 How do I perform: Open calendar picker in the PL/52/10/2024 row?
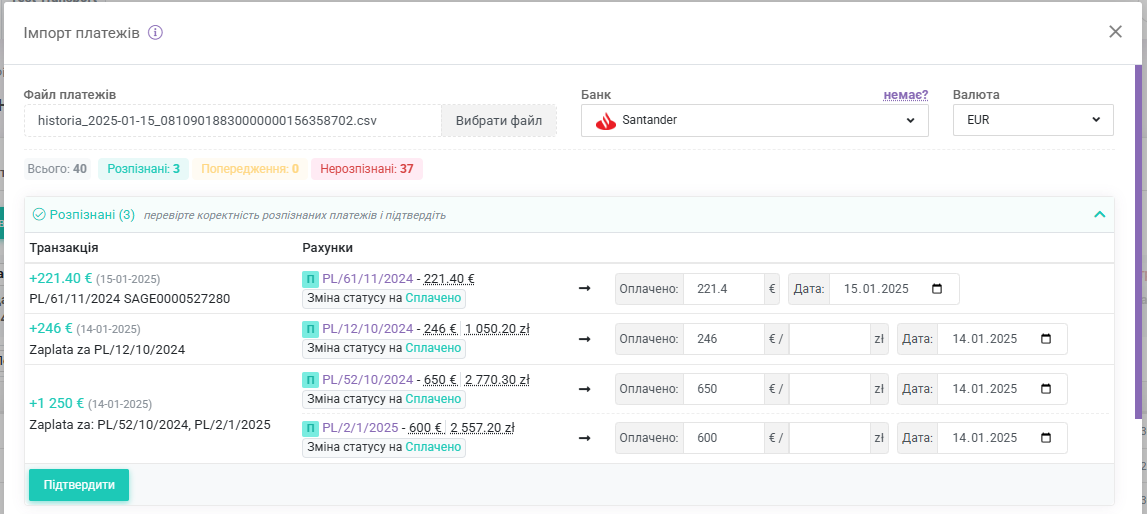[1045, 389]
